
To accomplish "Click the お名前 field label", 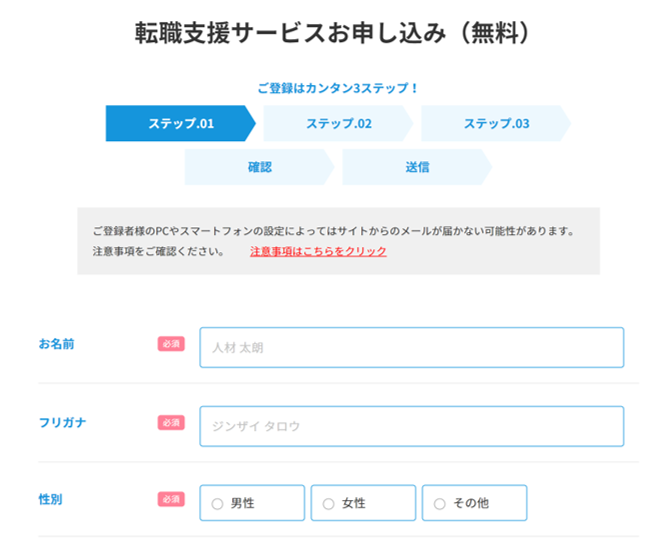I will (56, 344).
